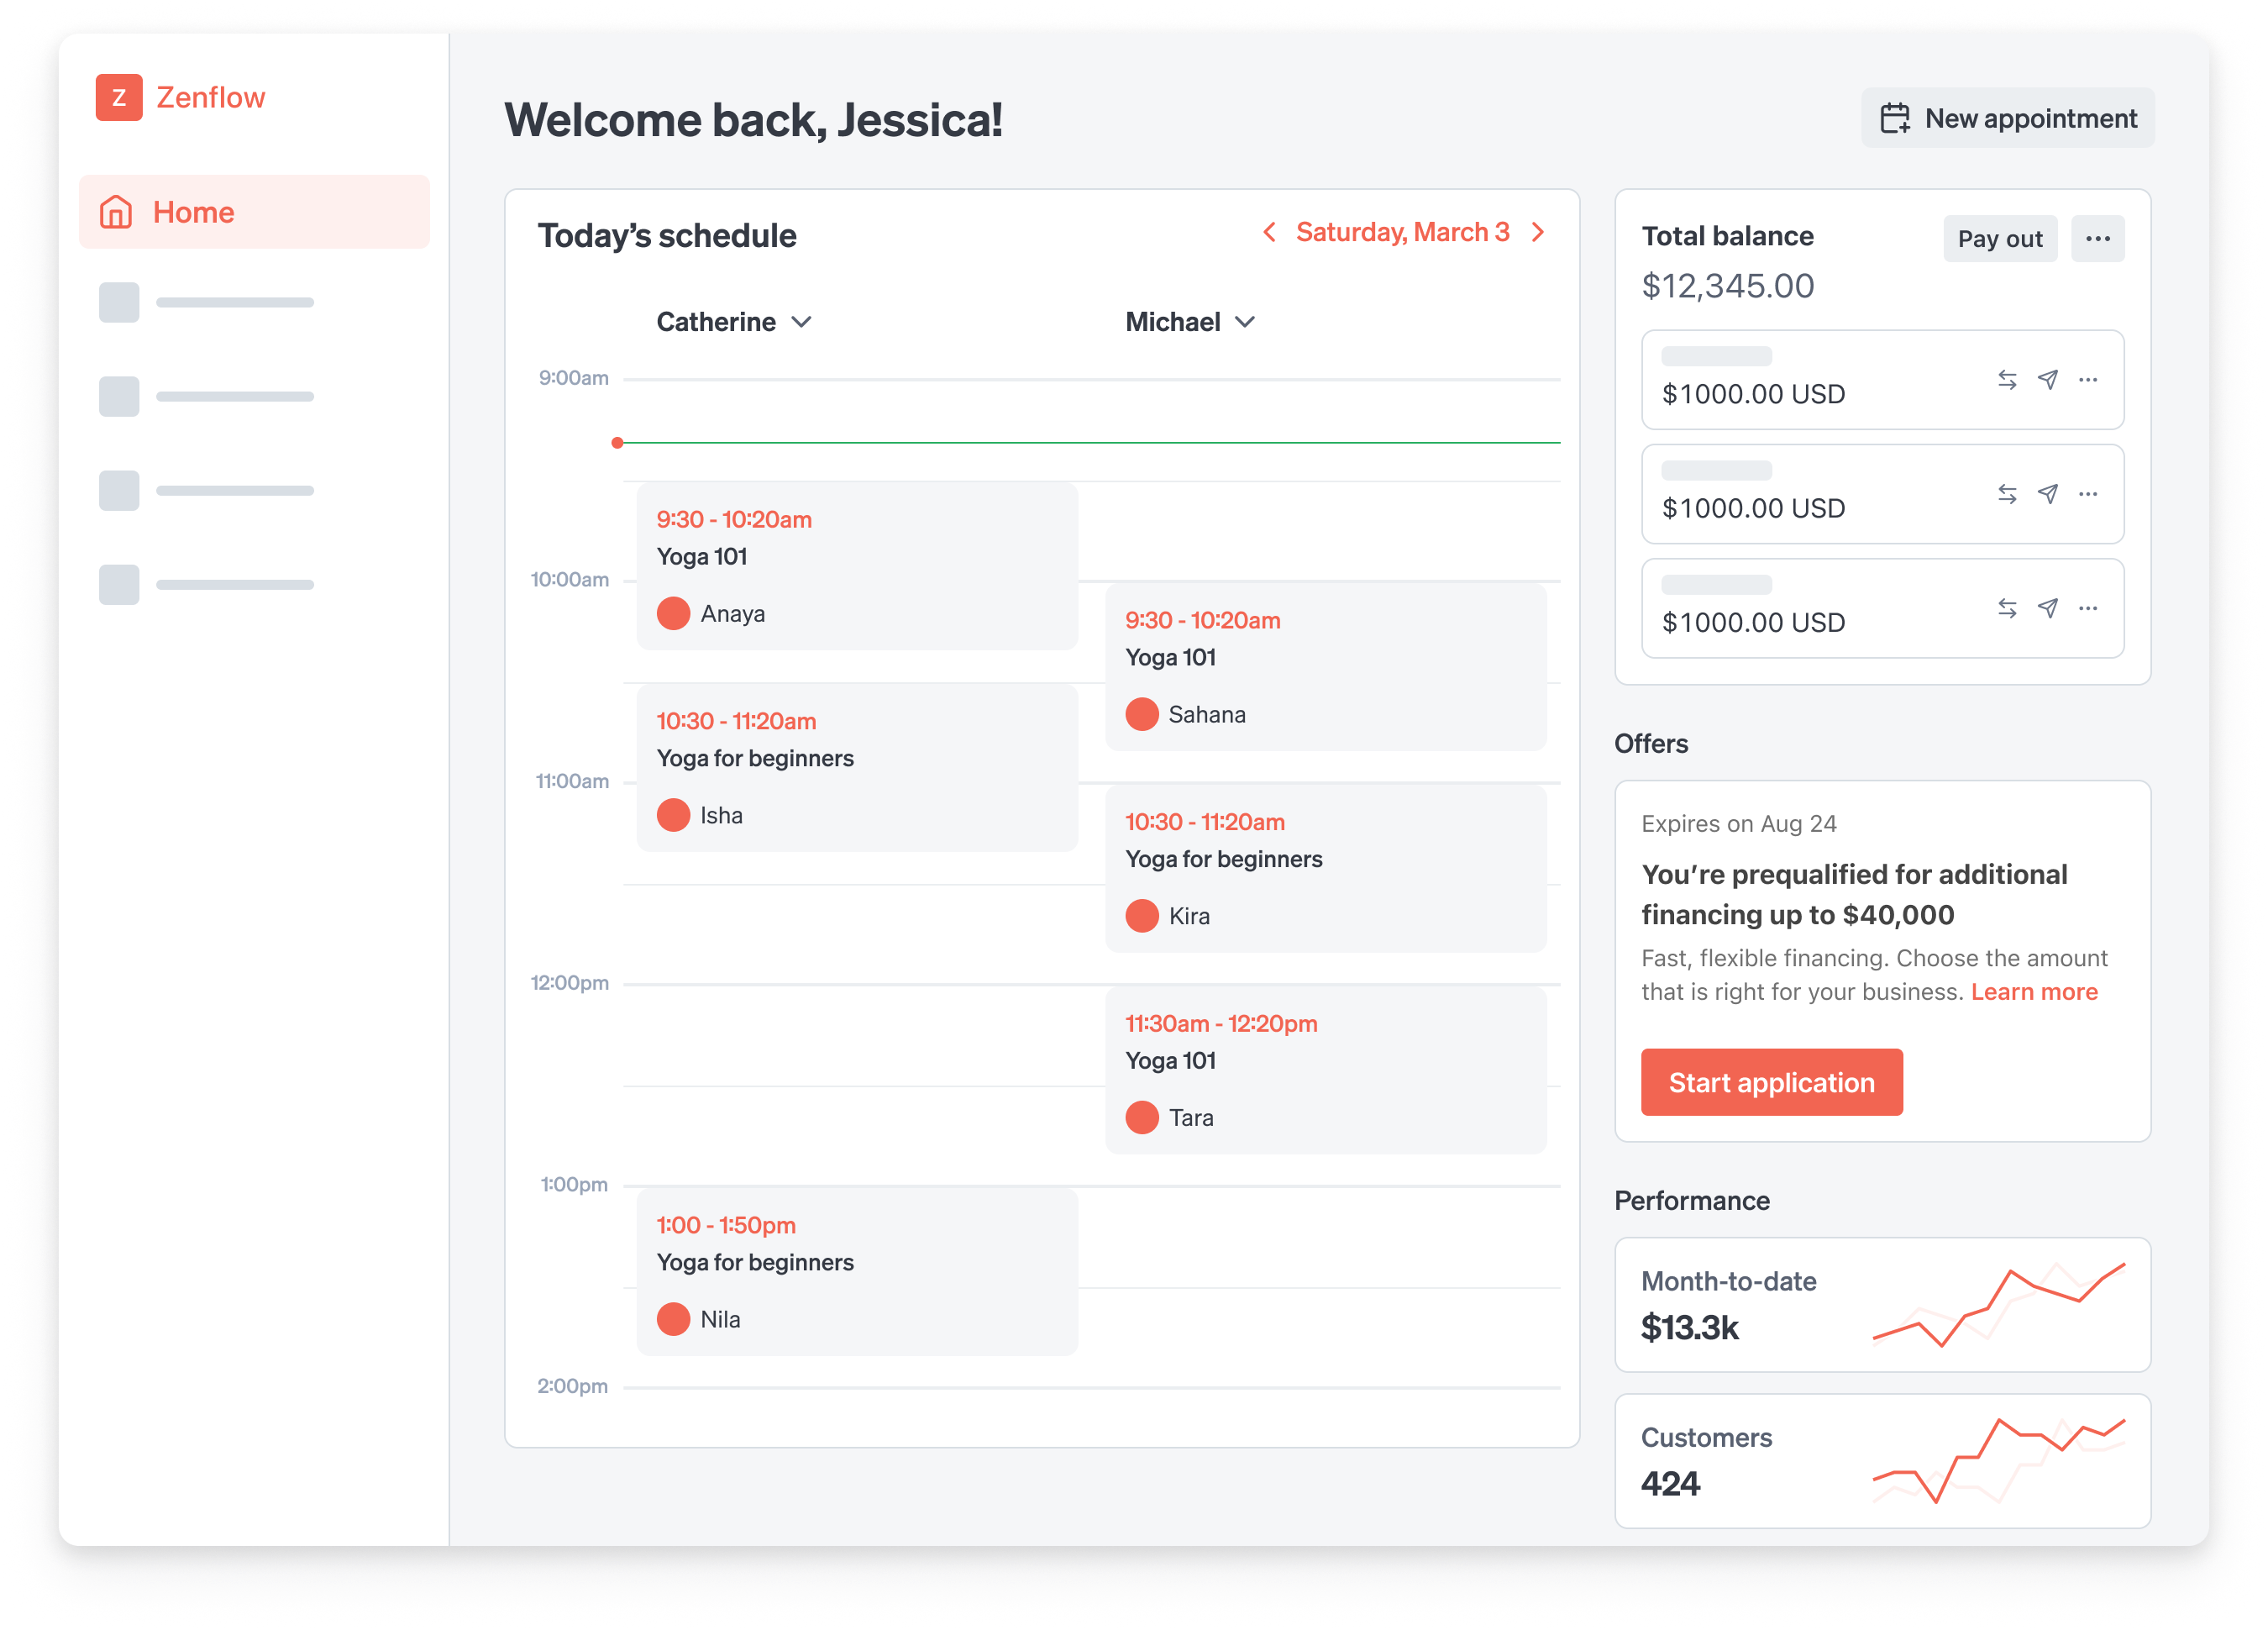
Task: Open the Learn more link
Action: click(x=2034, y=991)
